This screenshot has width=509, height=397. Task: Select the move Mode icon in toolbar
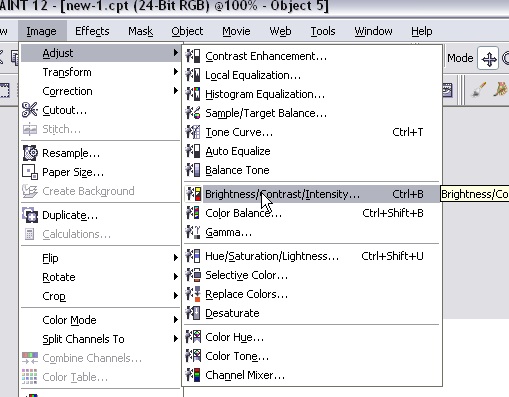click(488, 58)
